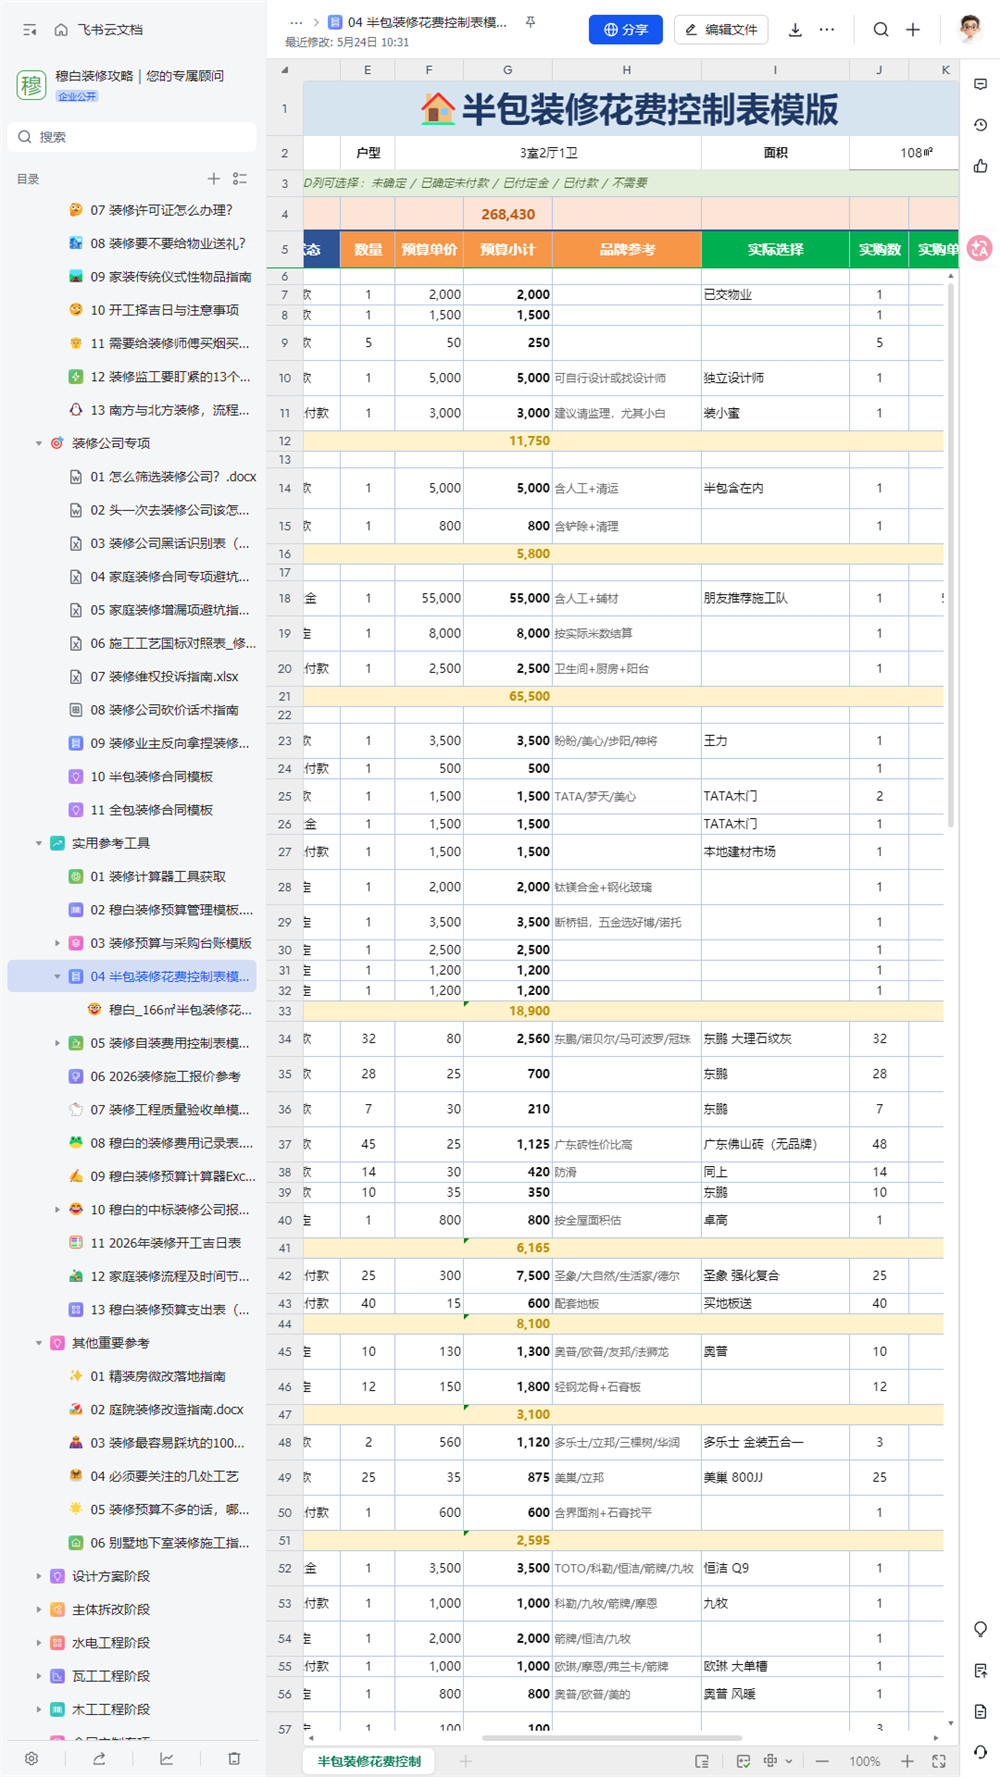Open the comments panel icon on right edge
The image size is (1000, 1777).
click(980, 85)
